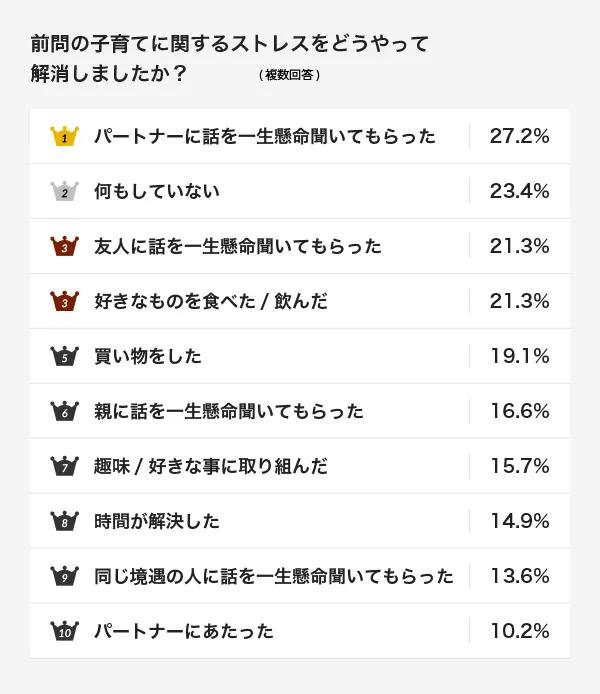Click the gold rank 1 crown icon

coord(65,136)
